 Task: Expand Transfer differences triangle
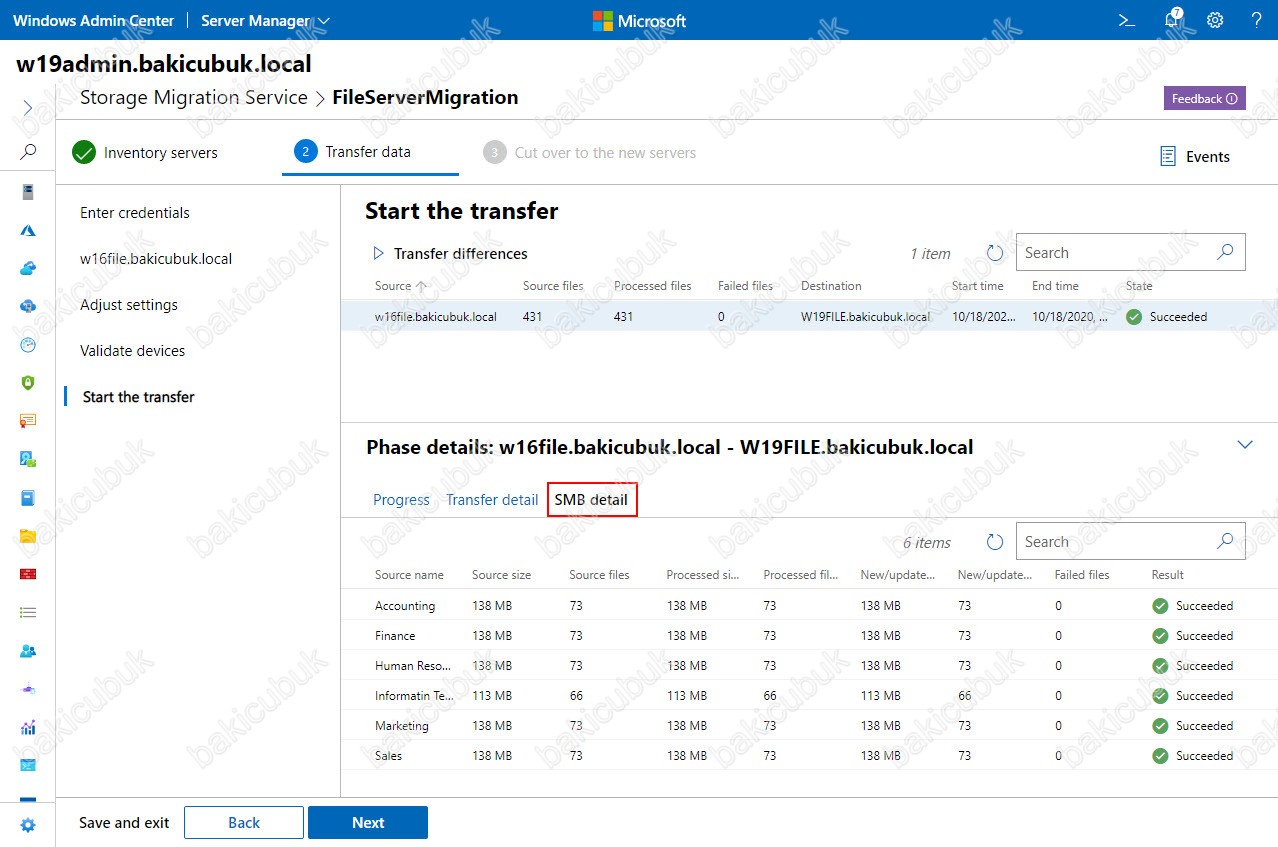(x=378, y=253)
